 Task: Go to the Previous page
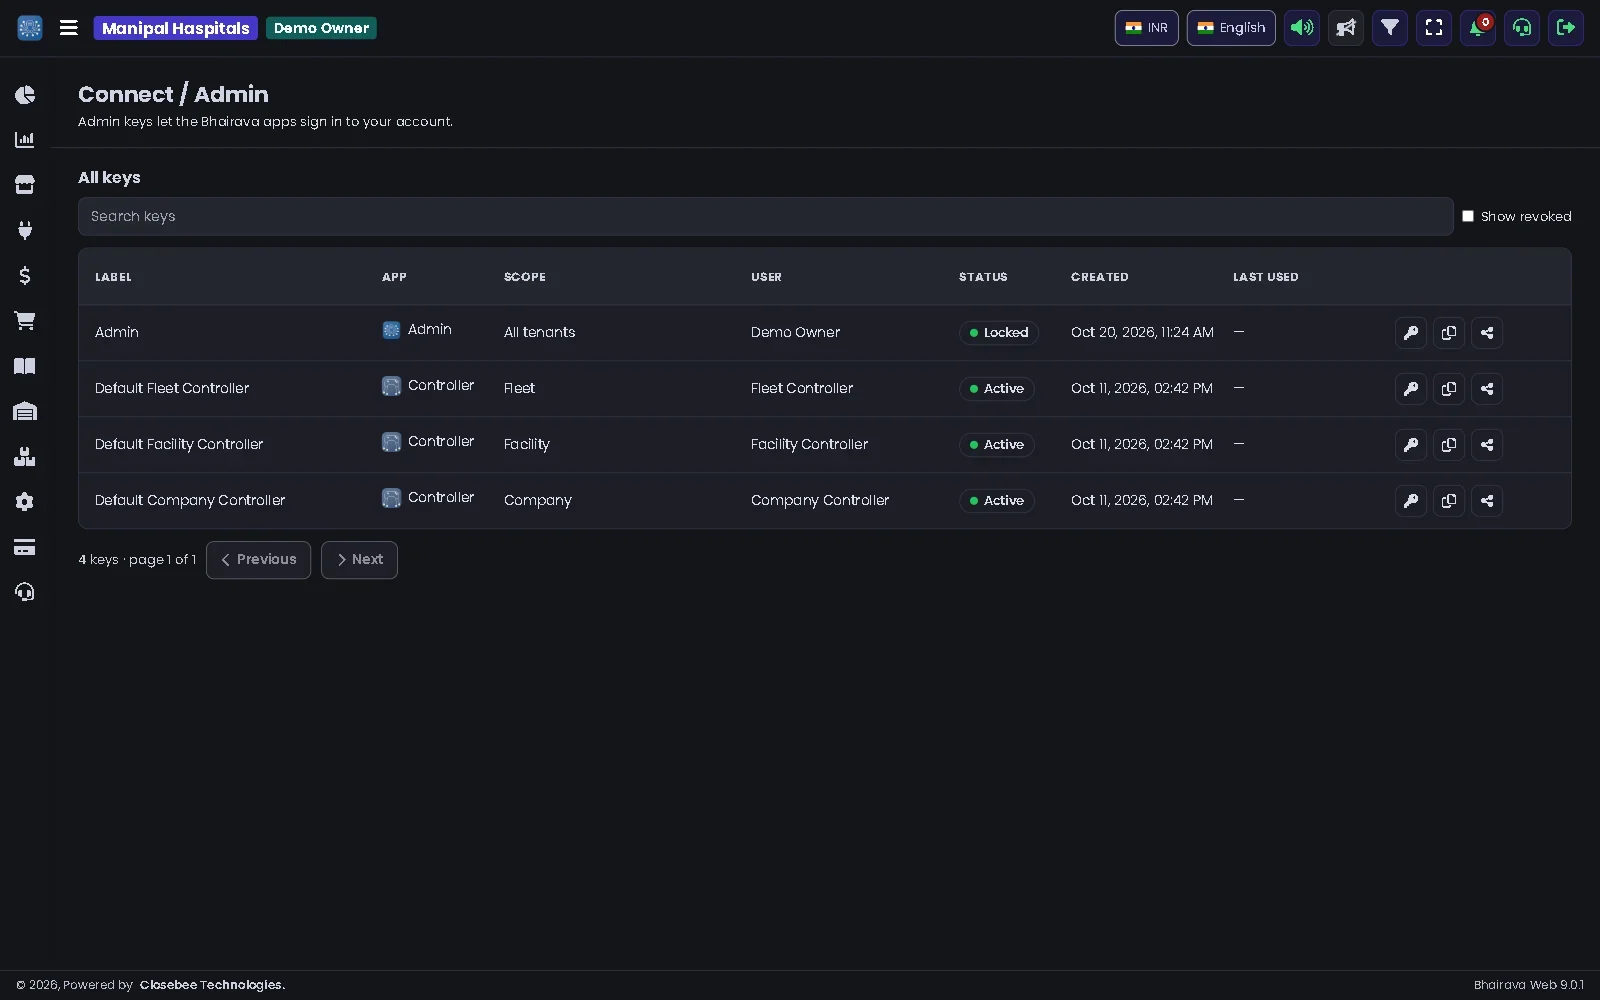(x=258, y=560)
